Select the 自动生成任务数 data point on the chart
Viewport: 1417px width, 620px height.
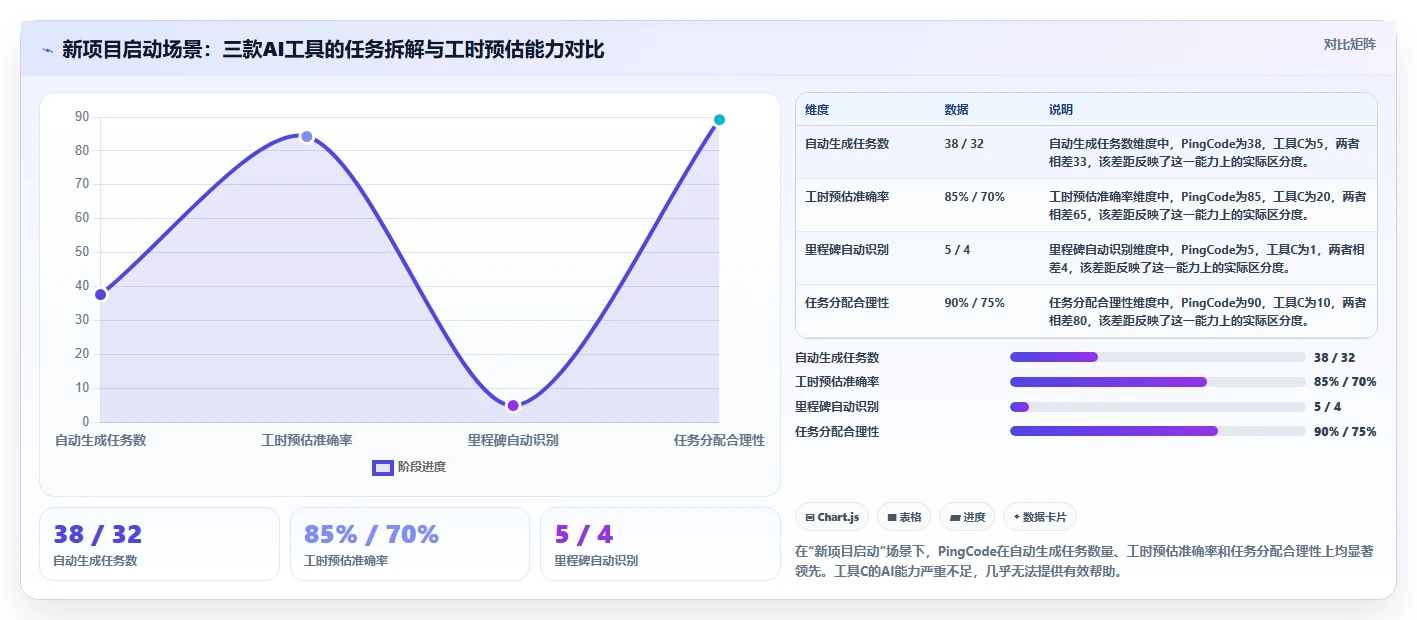(100, 294)
